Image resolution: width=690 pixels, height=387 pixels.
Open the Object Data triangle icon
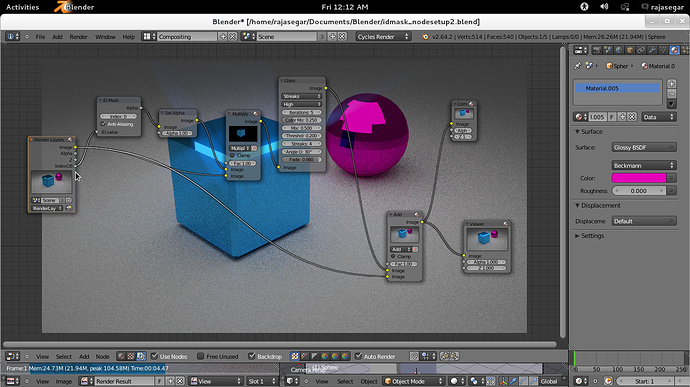click(663, 50)
